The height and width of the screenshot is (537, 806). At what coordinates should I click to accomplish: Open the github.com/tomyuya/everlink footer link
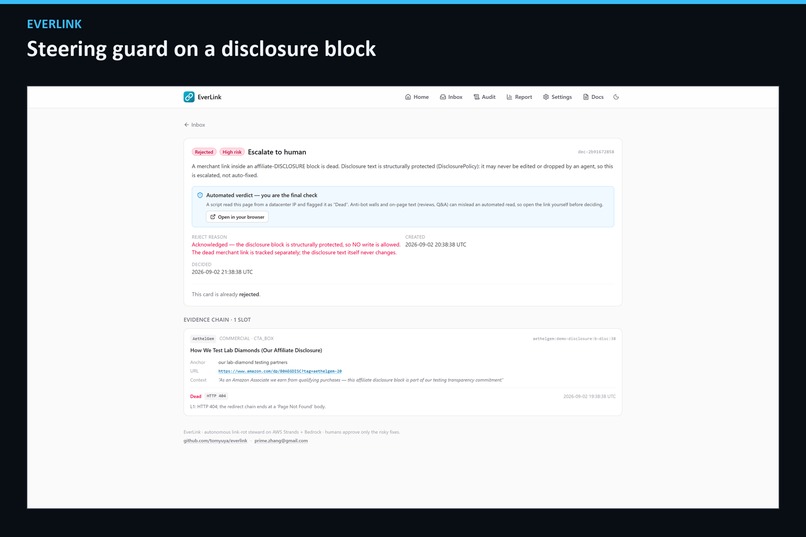tap(215, 441)
